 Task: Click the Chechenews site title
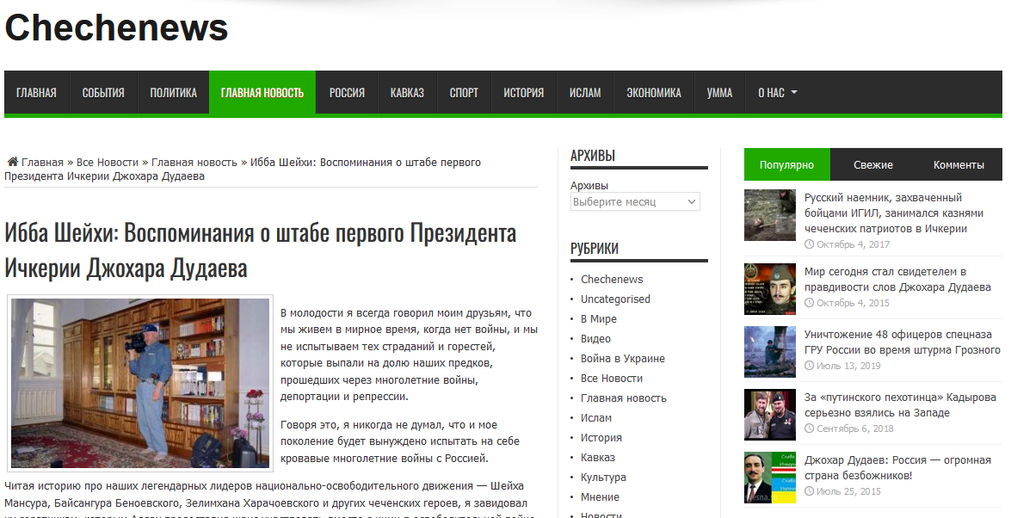pos(116,28)
